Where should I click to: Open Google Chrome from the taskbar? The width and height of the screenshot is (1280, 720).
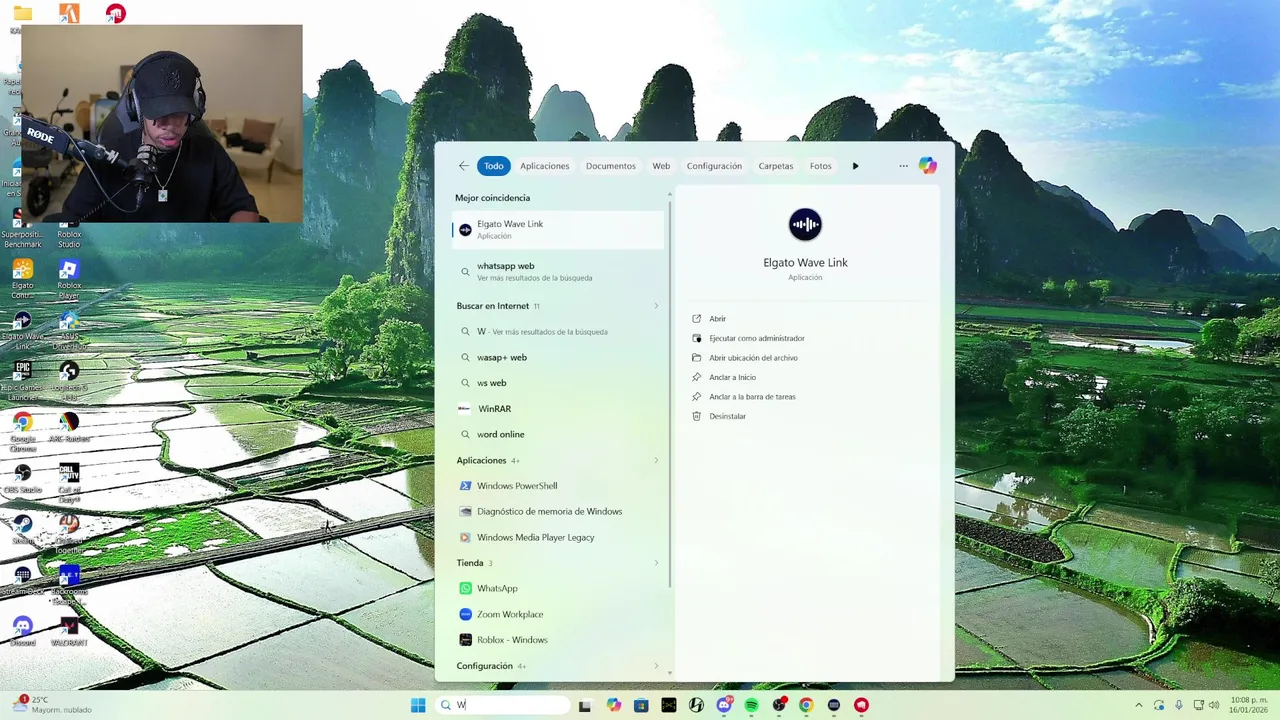click(x=806, y=705)
